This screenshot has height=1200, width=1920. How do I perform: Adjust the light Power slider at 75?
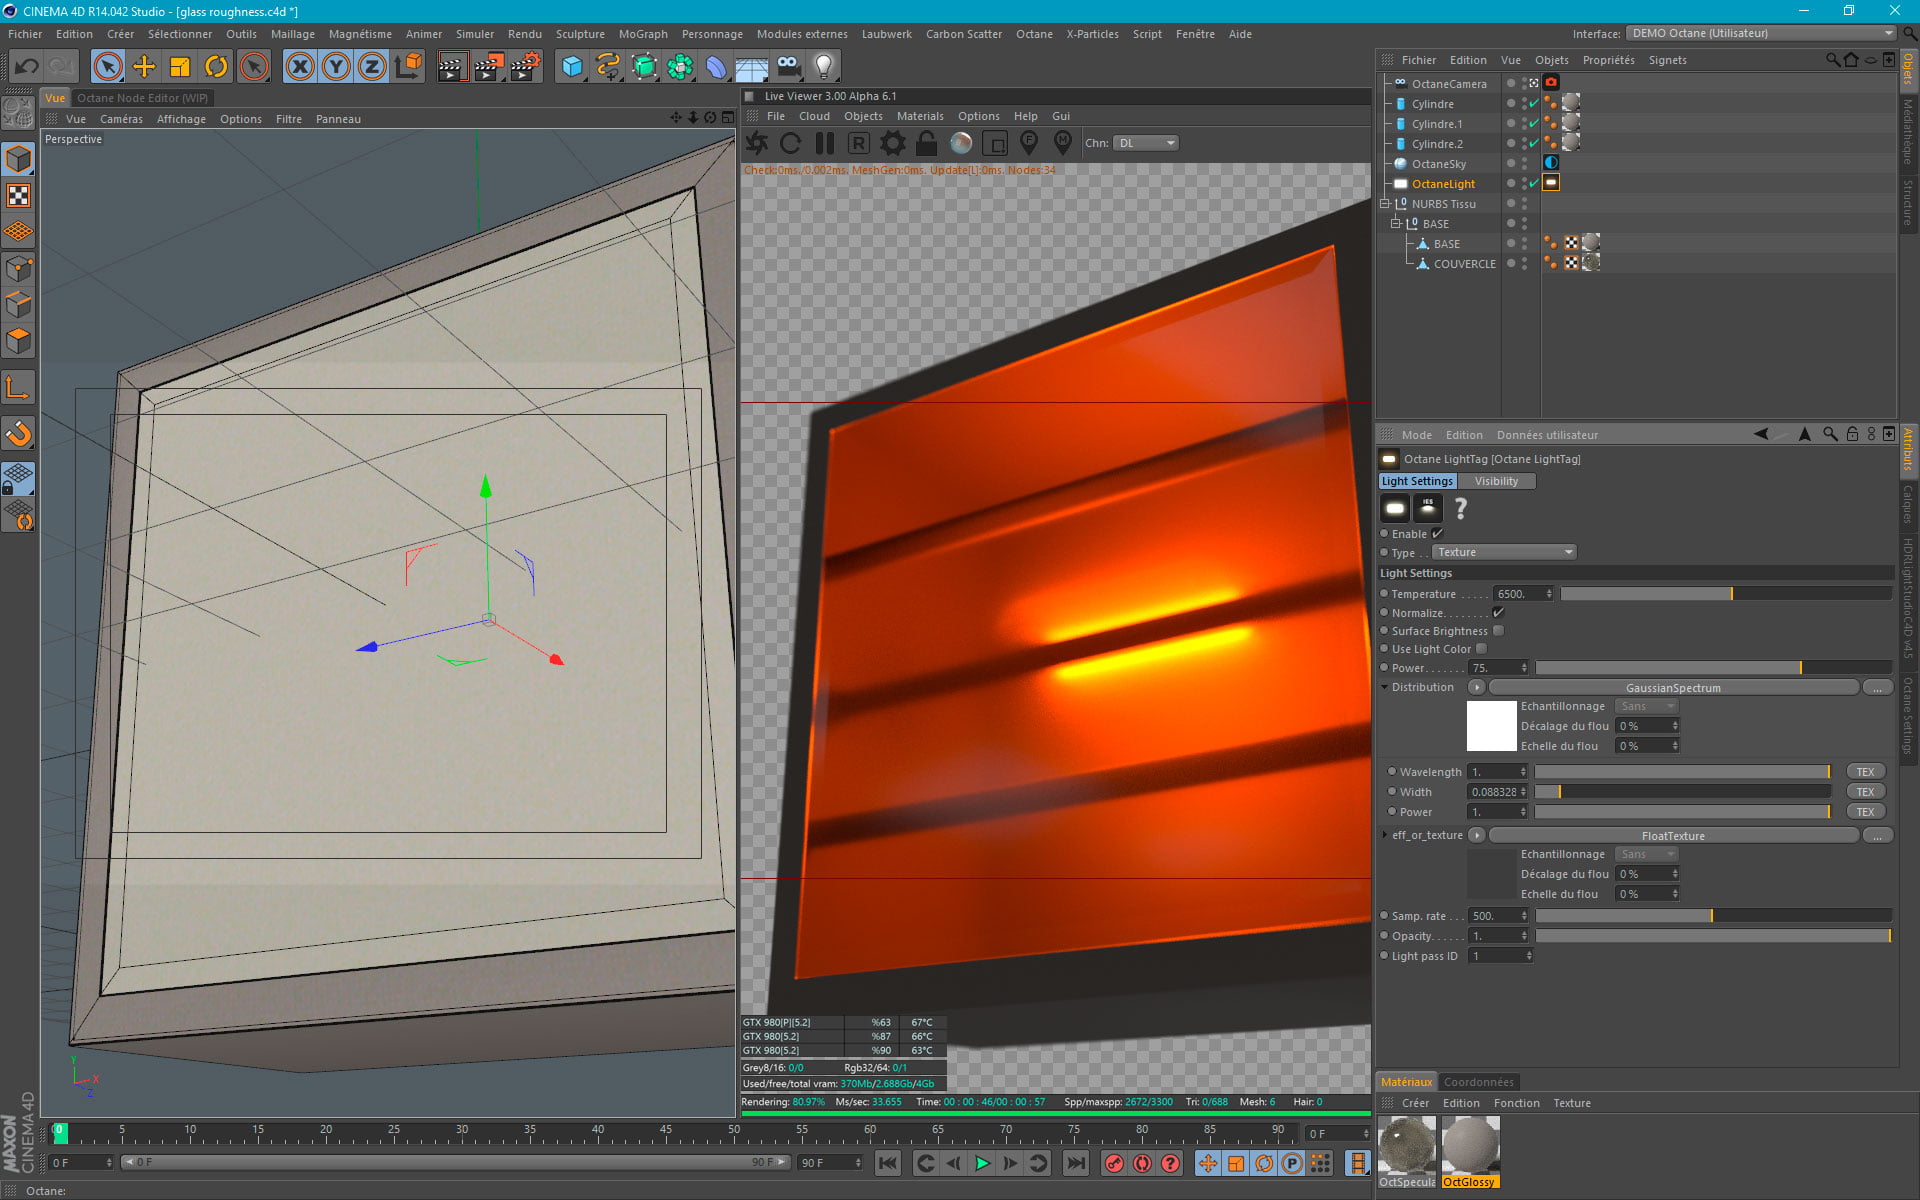pos(1713,668)
